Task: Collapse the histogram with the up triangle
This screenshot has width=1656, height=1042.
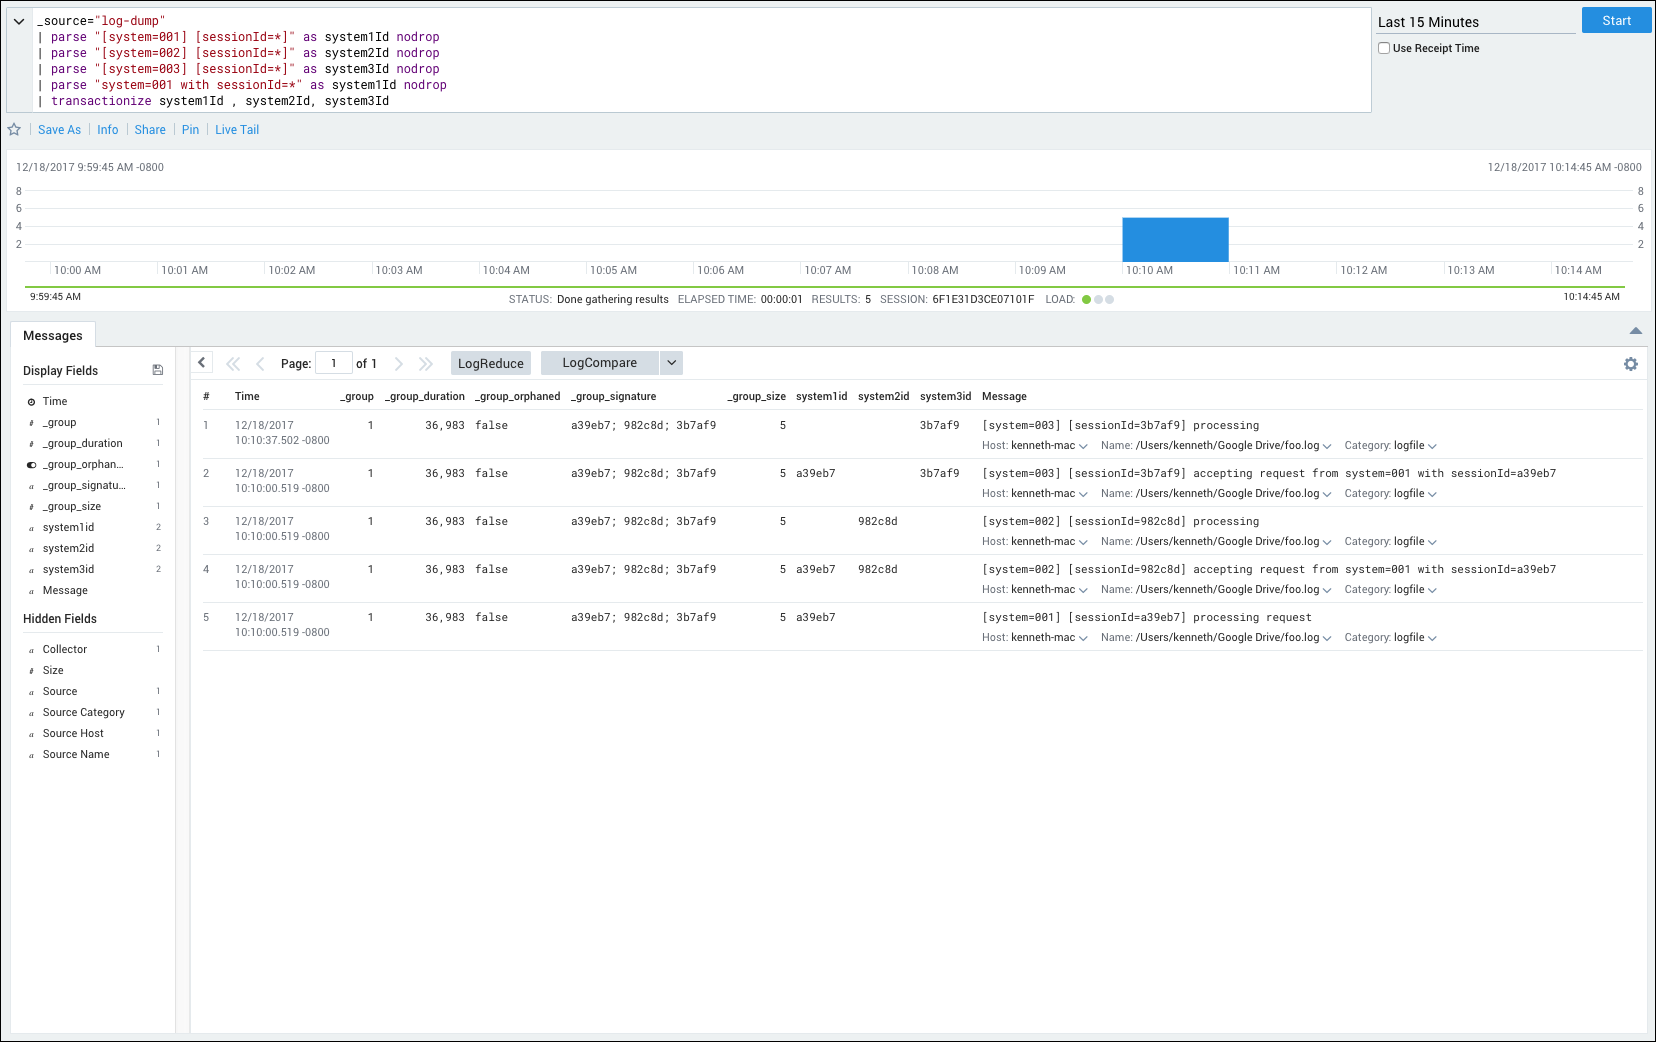Action: click(1635, 331)
